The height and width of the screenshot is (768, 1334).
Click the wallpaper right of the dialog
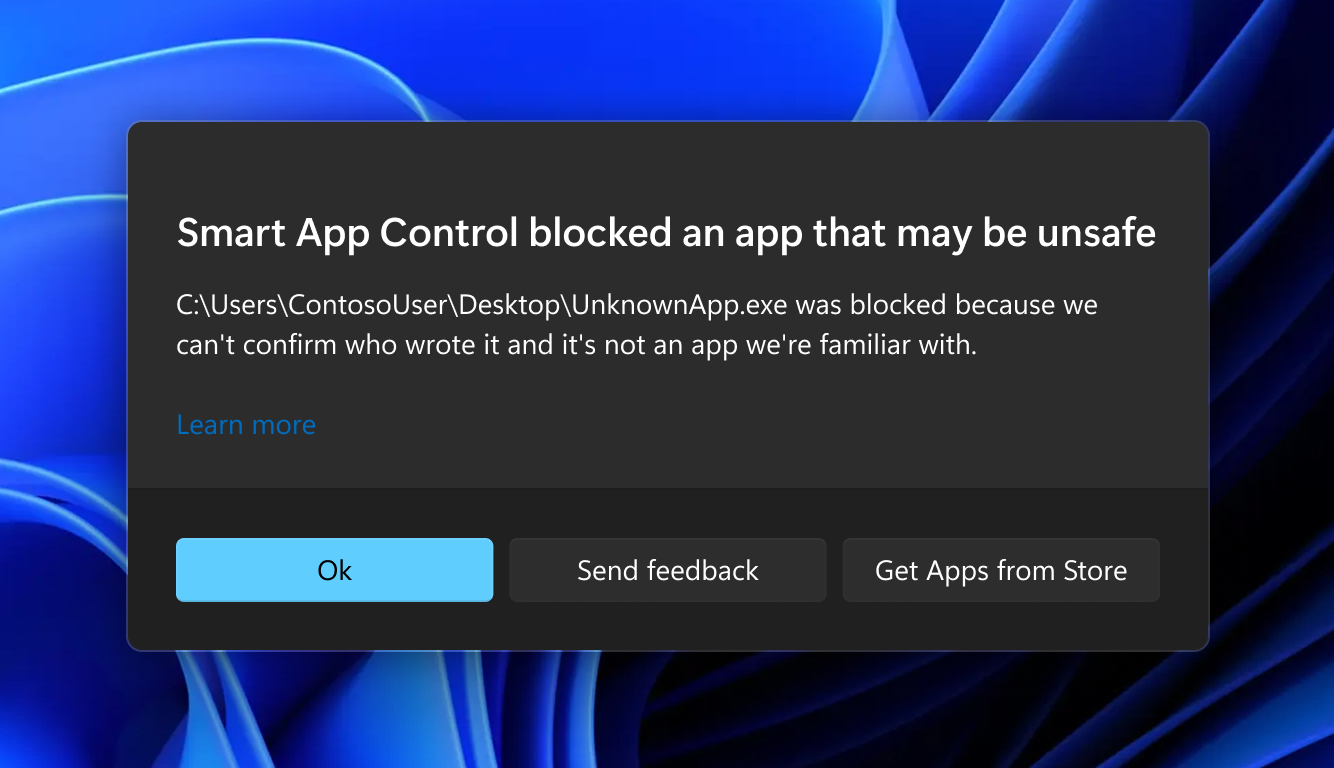(x=1272, y=384)
